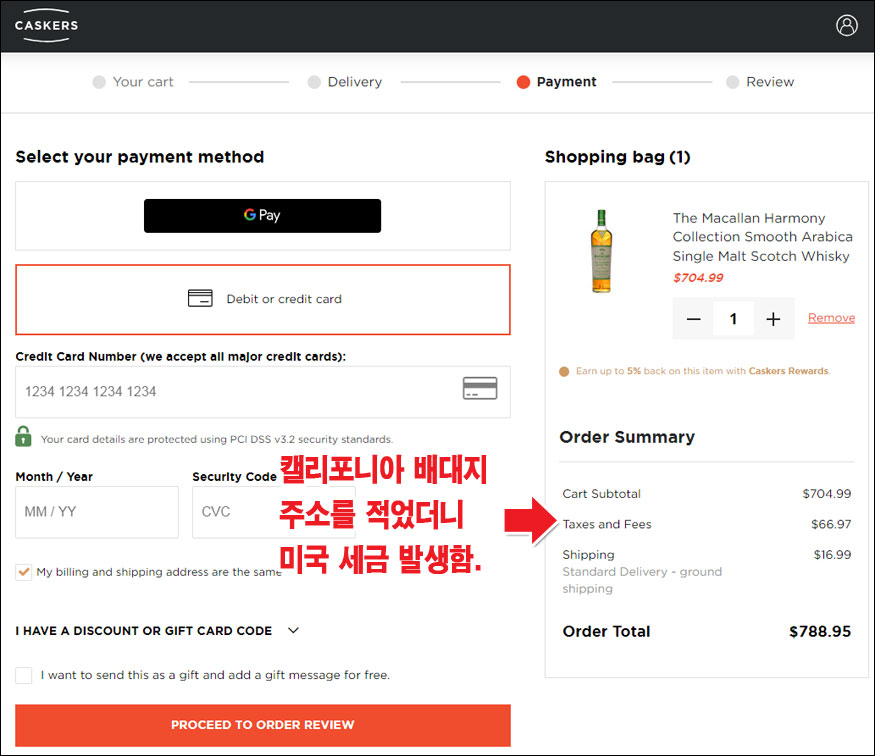875x756 pixels.
Task: Open The Macallan Harmony Collection product title
Action: coord(762,237)
